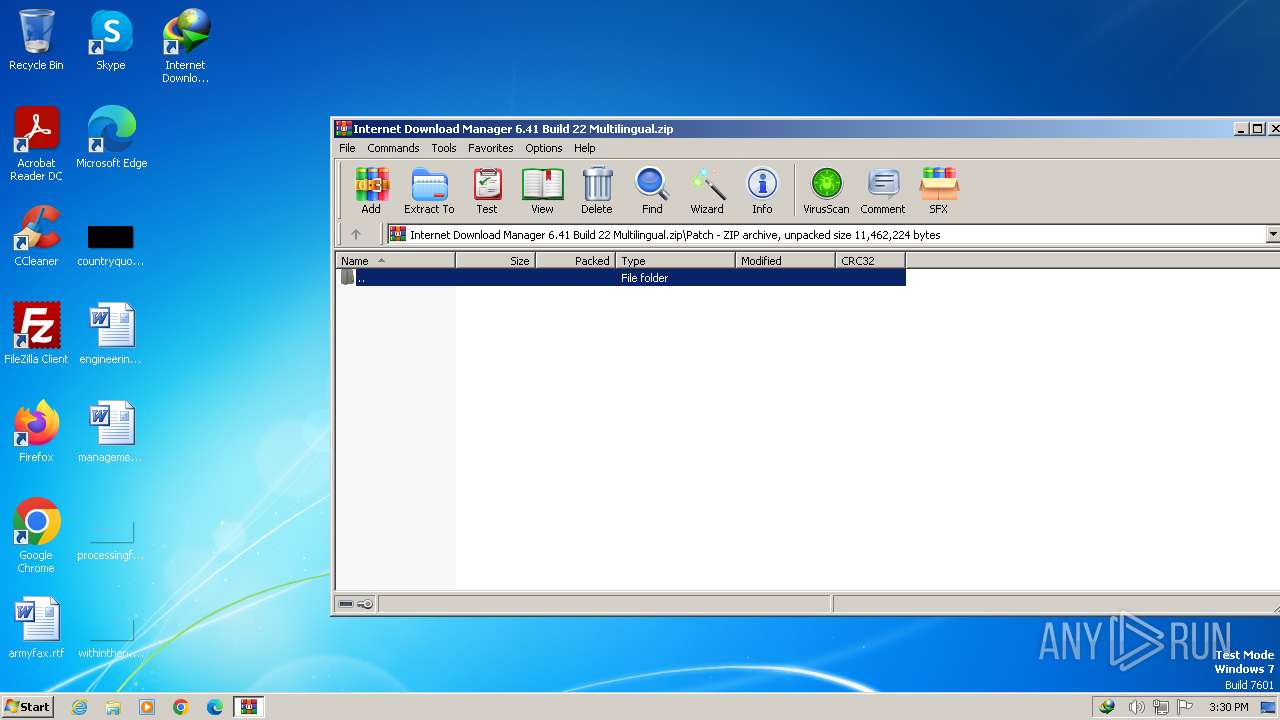Open the armyfax.rtf document
Screen dimensions: 1280x720
[x=36, y=628]
